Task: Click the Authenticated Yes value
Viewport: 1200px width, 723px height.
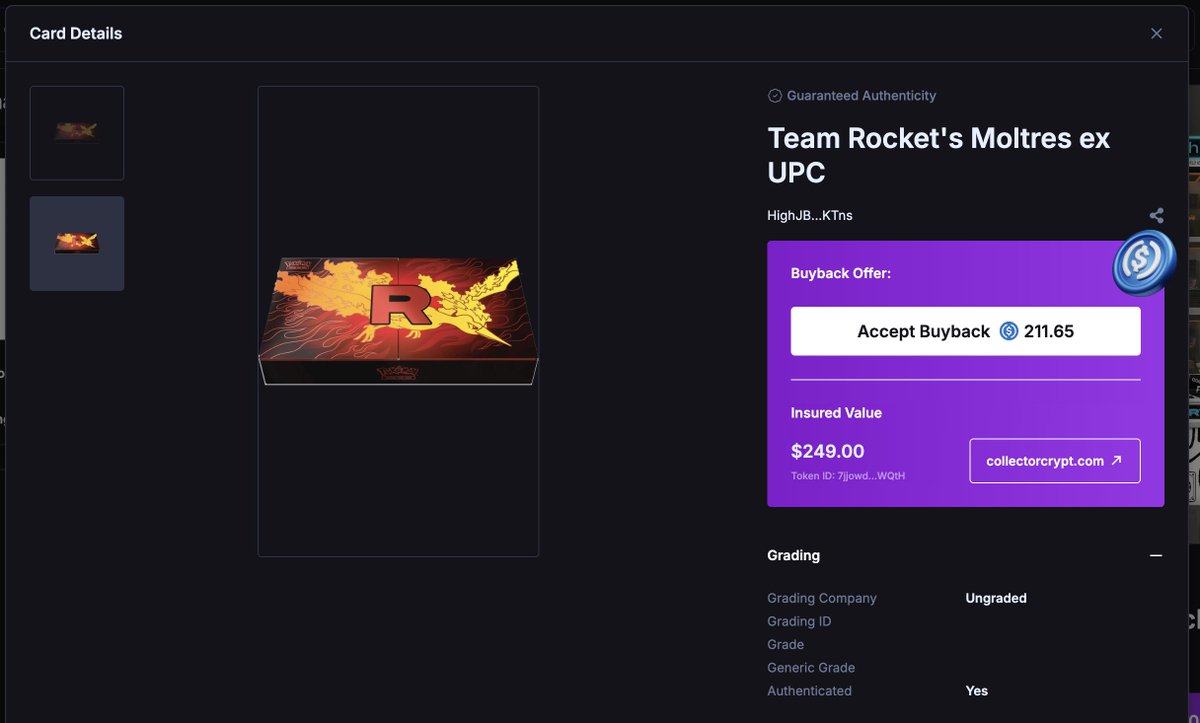Action: pyautogui.click(x=977, y=691)
